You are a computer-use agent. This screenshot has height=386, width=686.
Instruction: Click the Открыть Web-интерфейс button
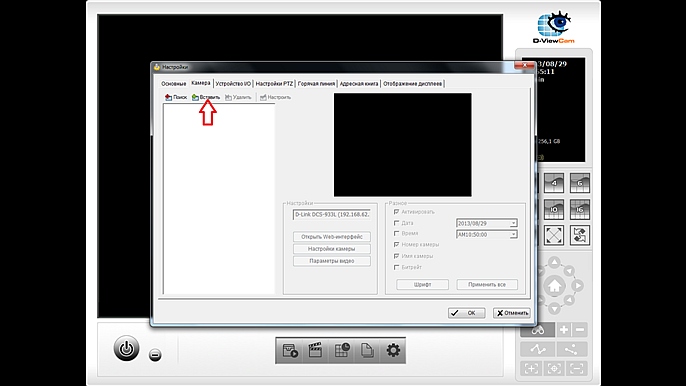[x=332, y=237]
